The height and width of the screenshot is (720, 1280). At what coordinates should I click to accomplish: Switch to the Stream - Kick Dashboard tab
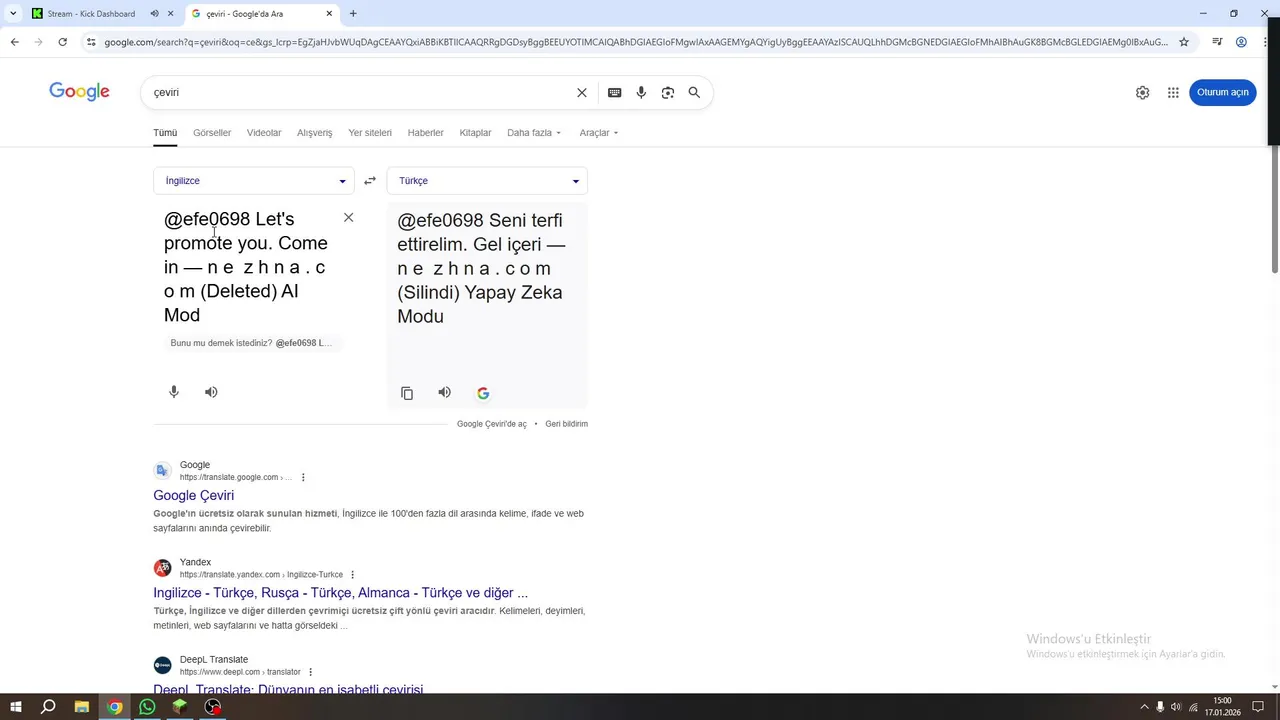90,14
